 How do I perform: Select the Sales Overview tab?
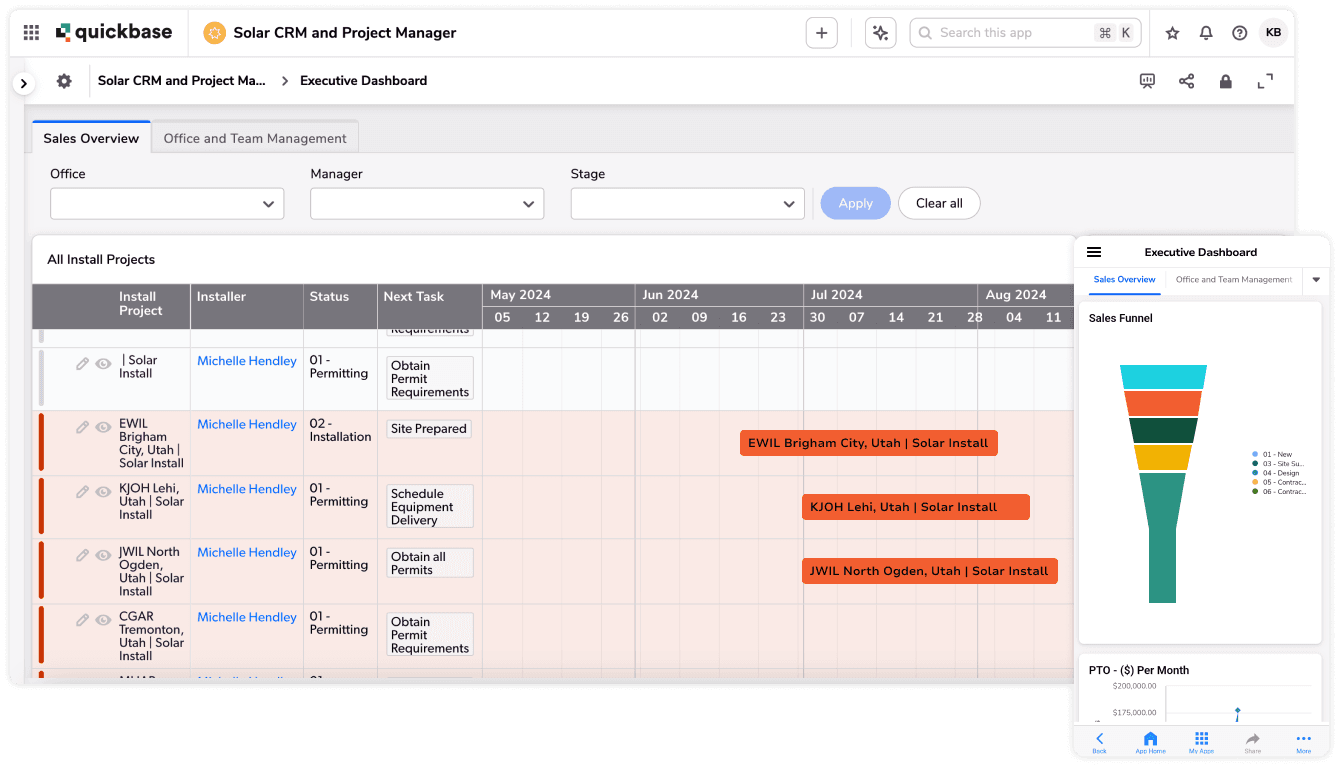pyautogui.click(x=91, y=138)
